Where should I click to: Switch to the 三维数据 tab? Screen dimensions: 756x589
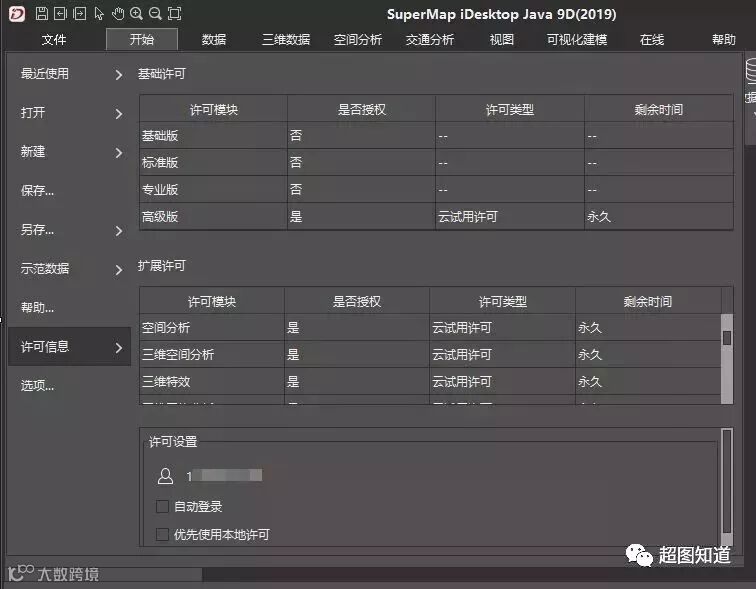pyautogui.click(x=286, y=40)
